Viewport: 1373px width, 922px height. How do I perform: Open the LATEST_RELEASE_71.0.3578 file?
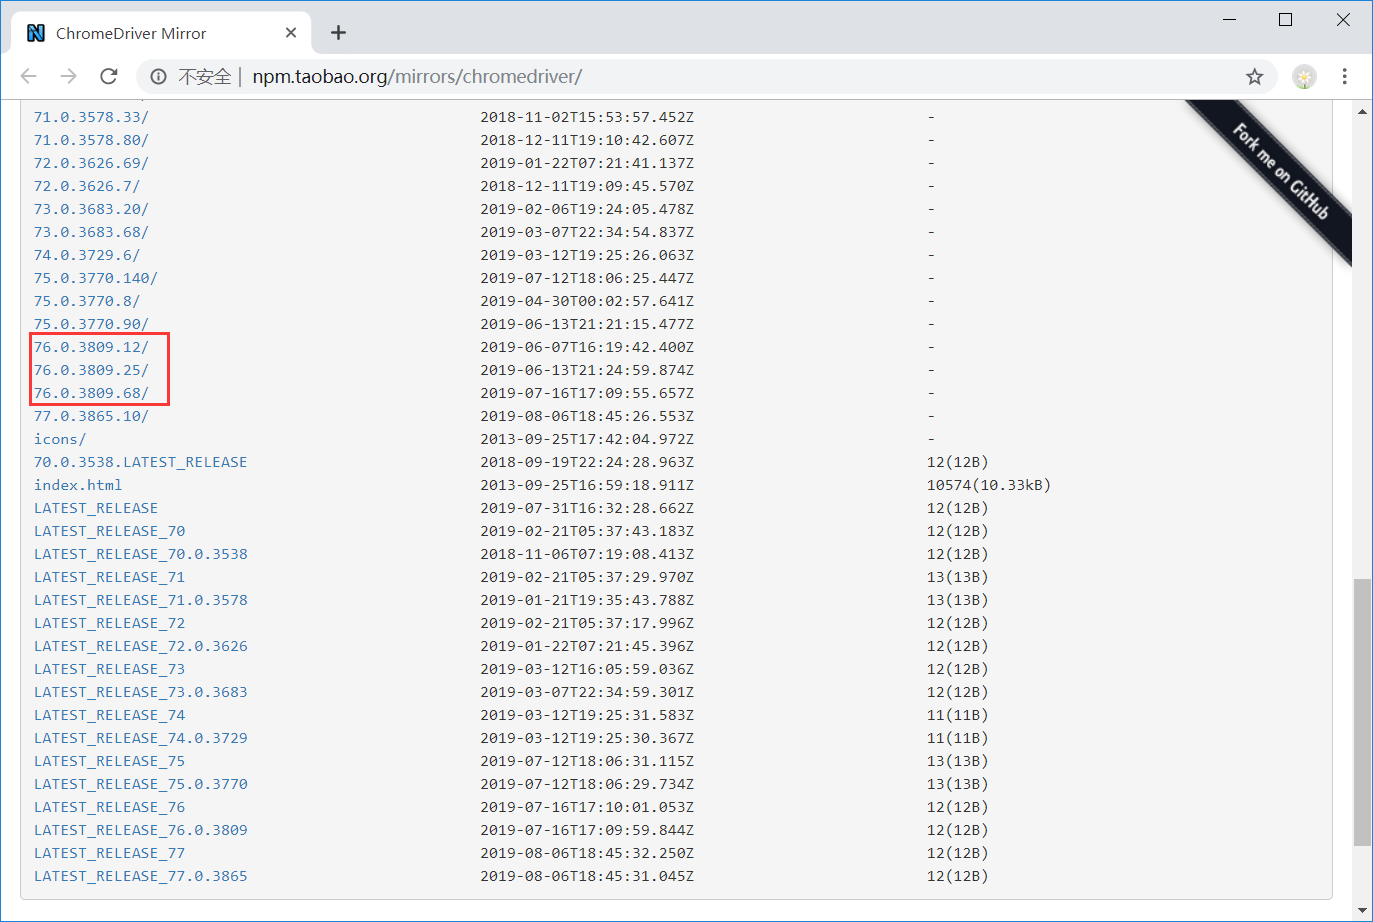pos(140,600)
